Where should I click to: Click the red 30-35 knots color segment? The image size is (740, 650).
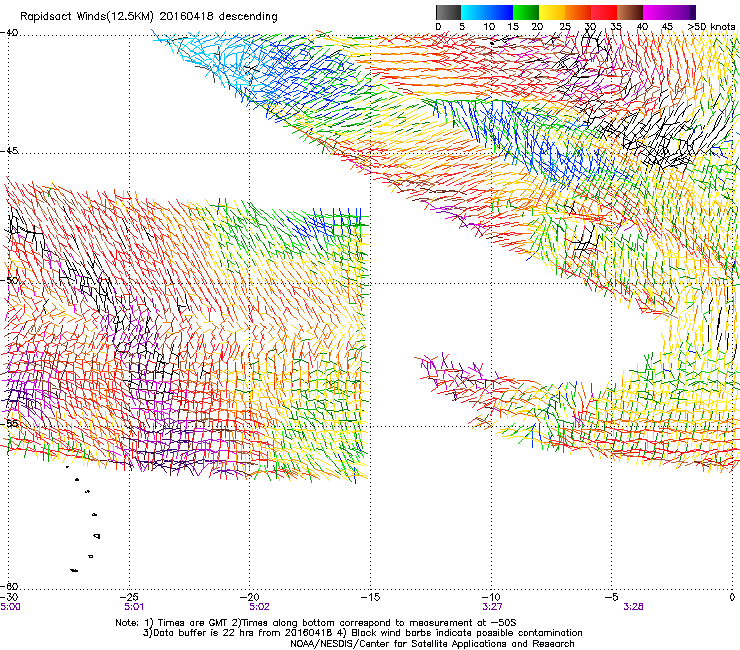point(604,12)
